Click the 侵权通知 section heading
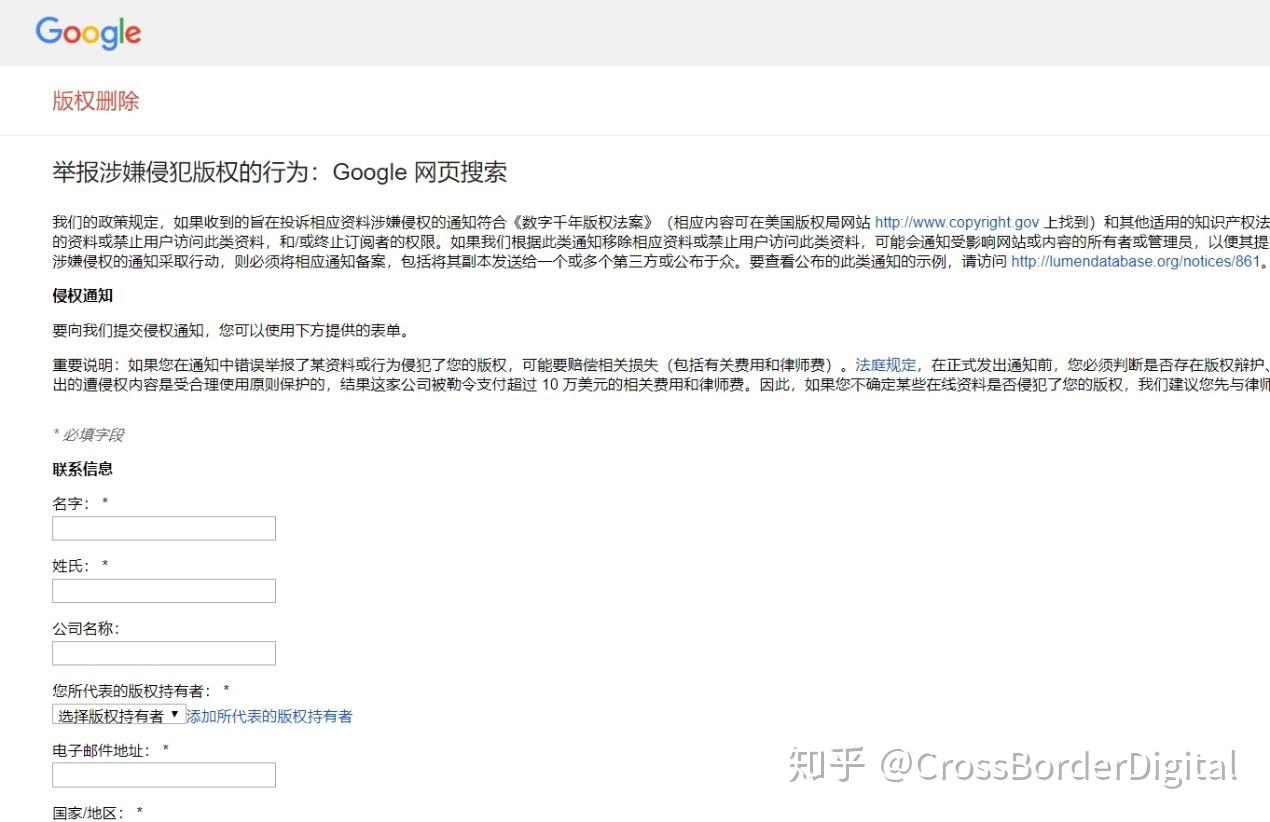The height and width of the screenshot is (822, 1270). tap(82, 296)
